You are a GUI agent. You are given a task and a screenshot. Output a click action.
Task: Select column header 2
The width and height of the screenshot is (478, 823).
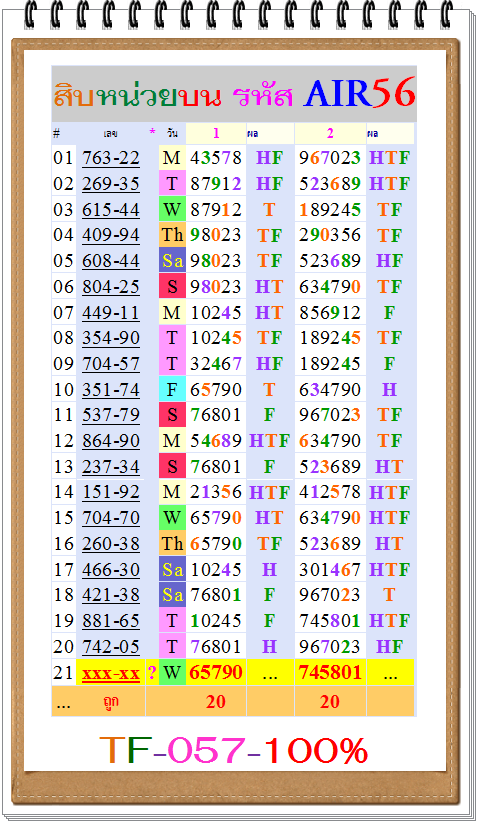[x=330, y=133]
